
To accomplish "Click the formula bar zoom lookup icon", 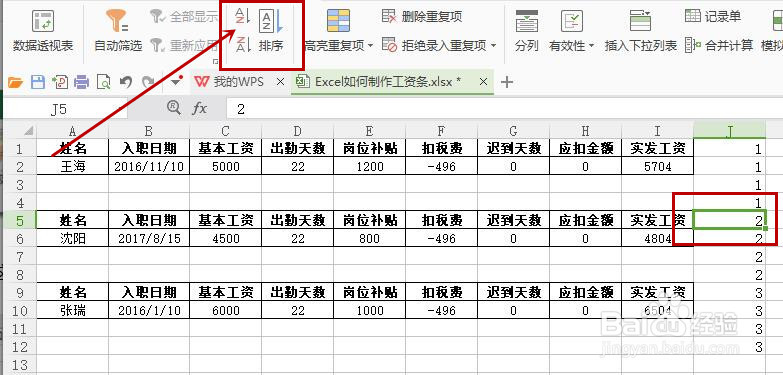I will point(174,108).
